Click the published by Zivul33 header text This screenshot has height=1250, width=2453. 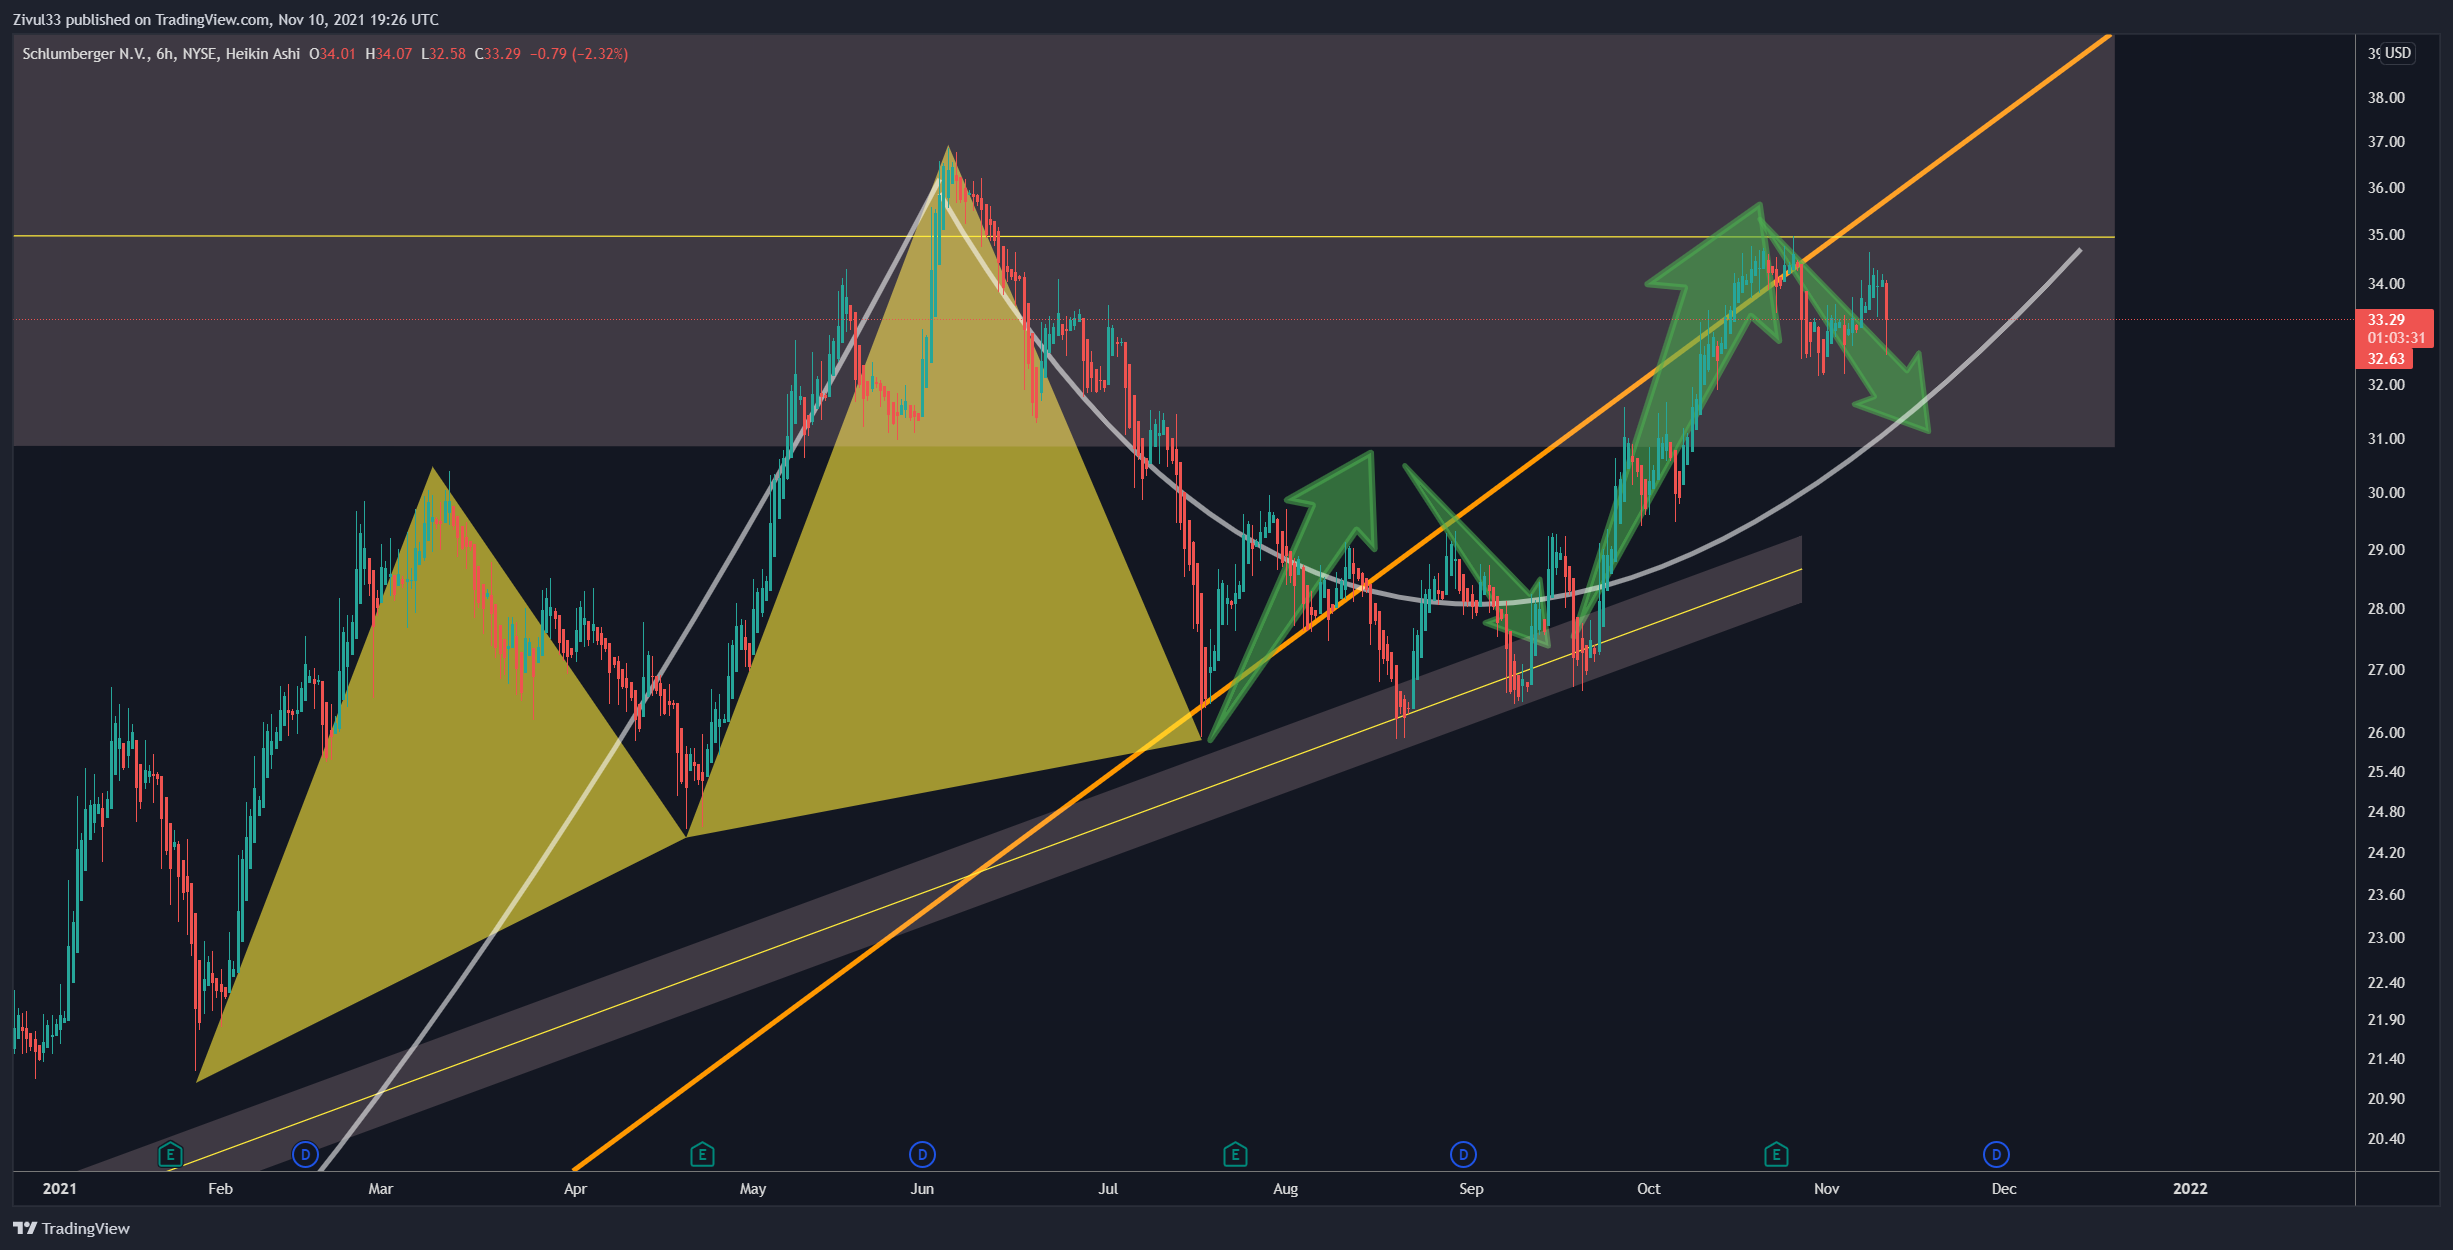point(226,20)
